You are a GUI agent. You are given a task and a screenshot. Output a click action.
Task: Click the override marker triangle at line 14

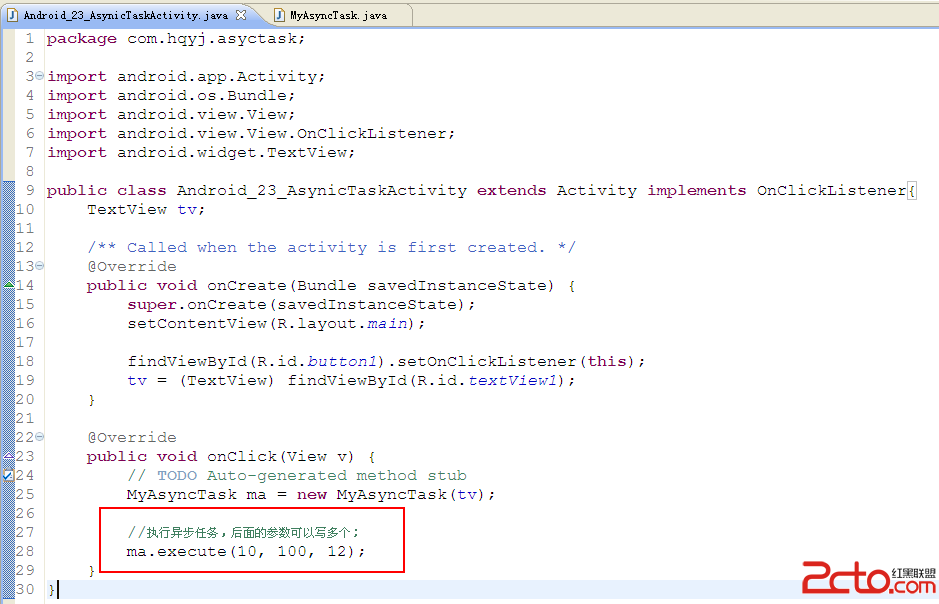tap(9, 284)
